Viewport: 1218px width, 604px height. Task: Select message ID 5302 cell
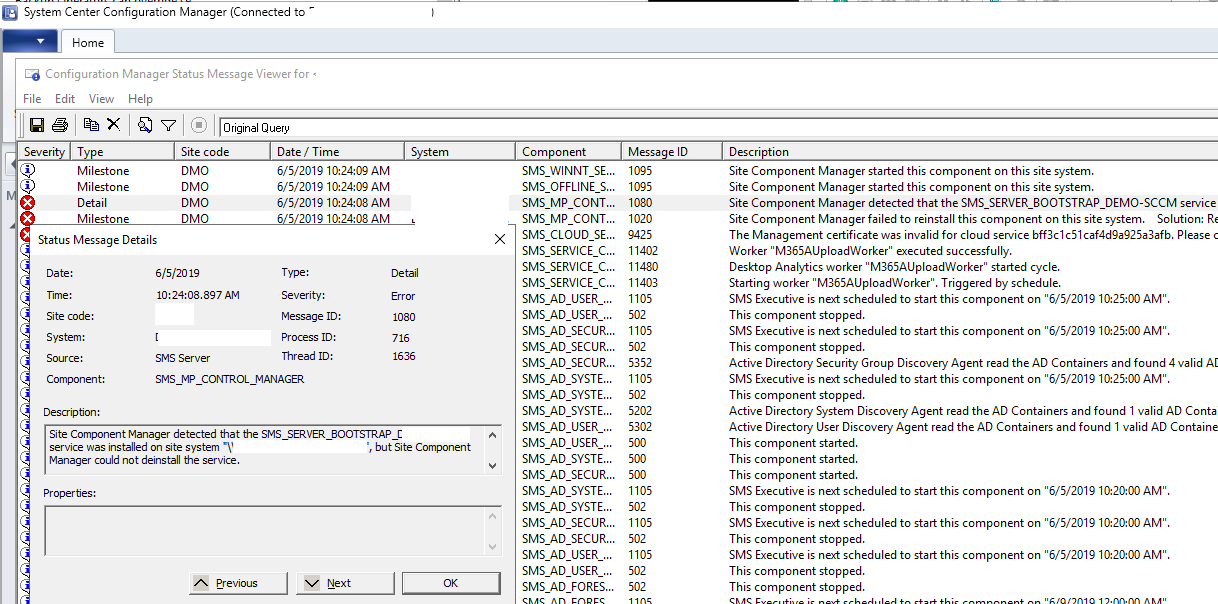click(640, 427)
